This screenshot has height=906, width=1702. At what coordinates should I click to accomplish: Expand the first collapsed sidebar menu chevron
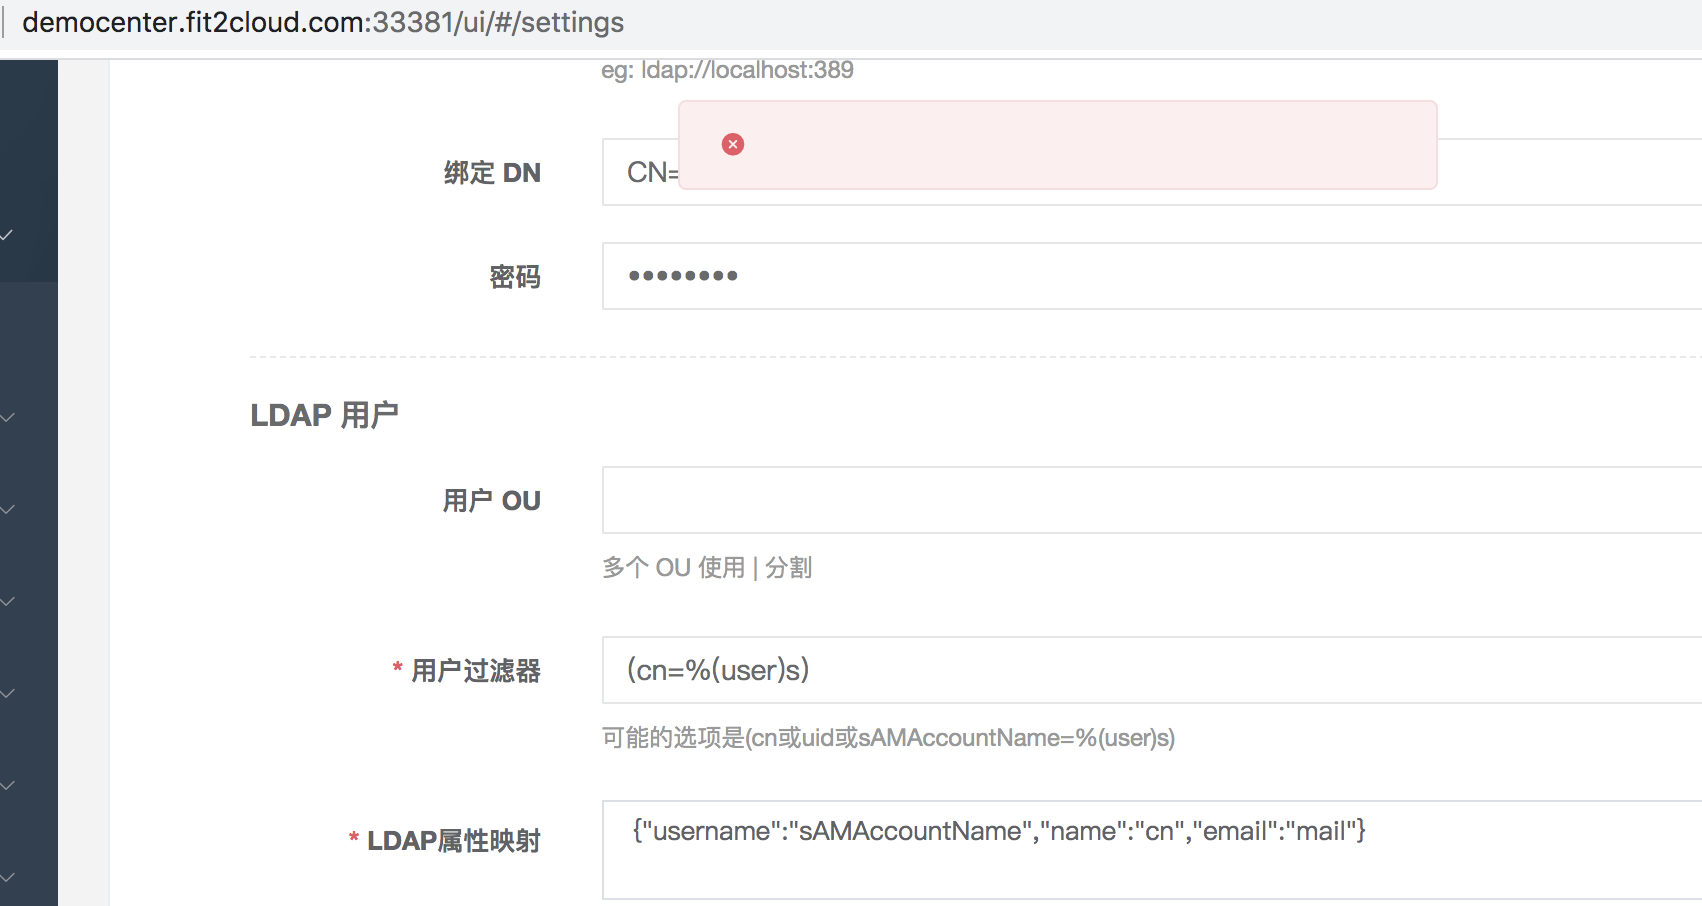coord(8,418)
